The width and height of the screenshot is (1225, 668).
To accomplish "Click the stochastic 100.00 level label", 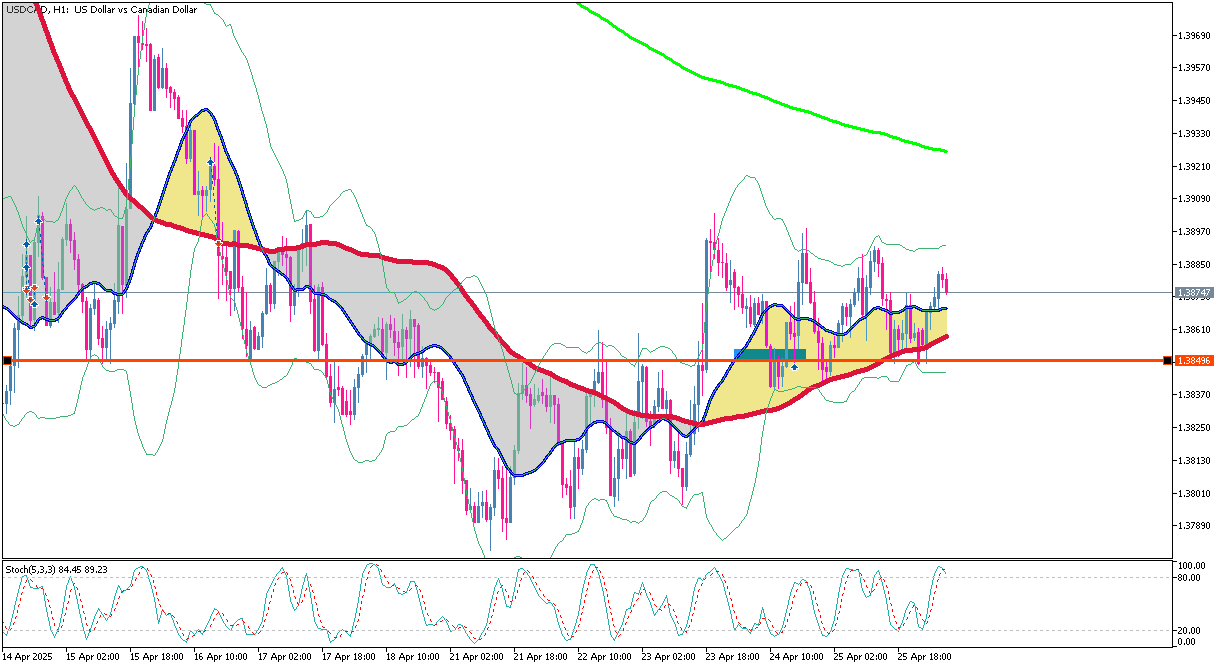I will (x=1194, y=565).
